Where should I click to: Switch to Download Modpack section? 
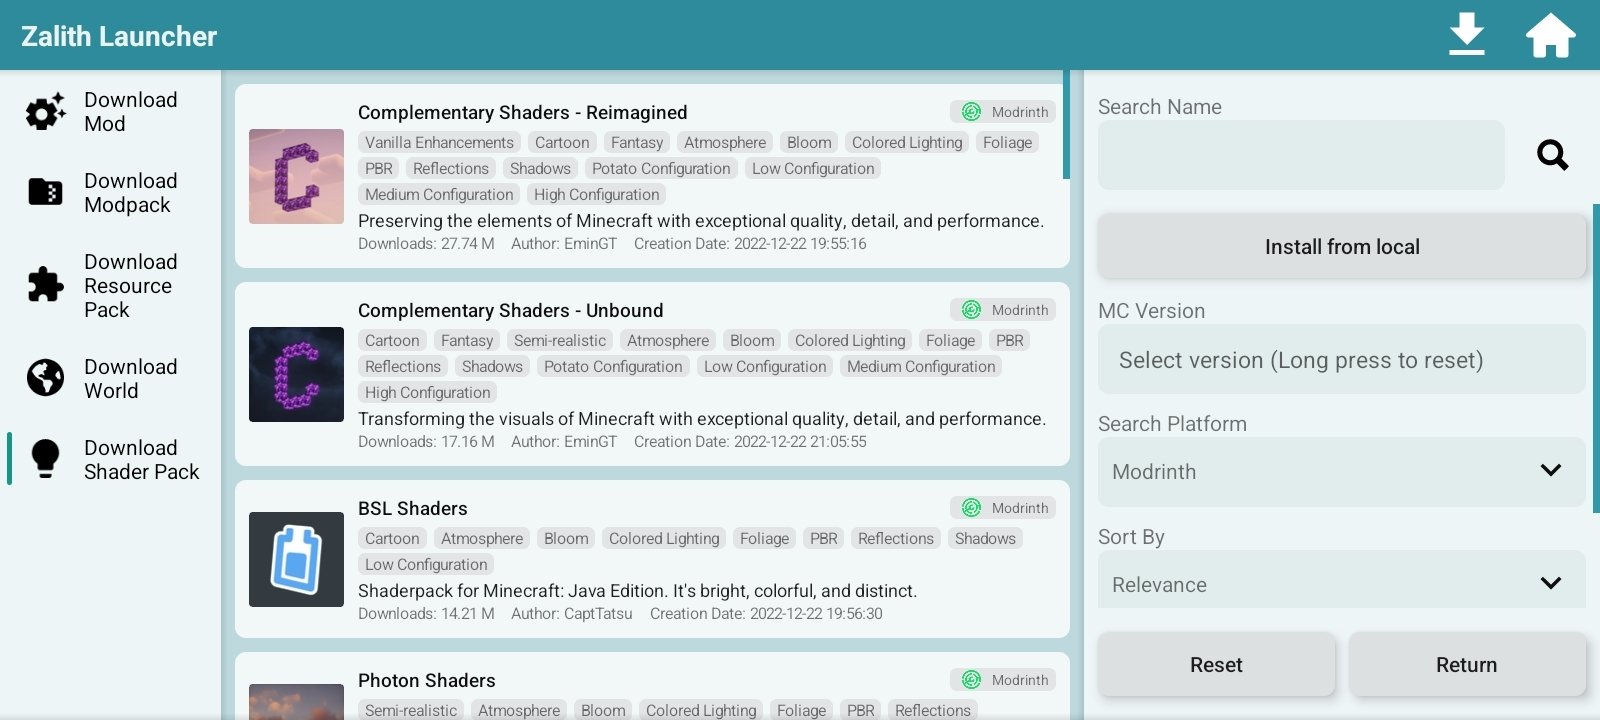[x=130, y=193]
